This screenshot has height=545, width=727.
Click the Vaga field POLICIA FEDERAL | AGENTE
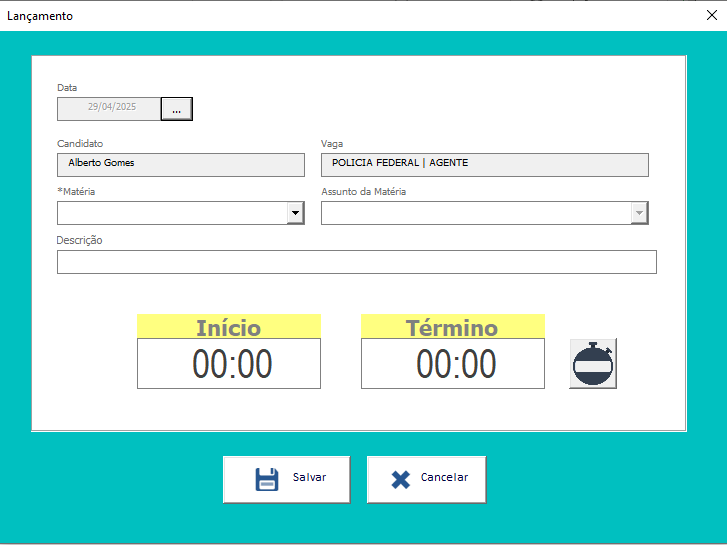(x=485, y=165)
